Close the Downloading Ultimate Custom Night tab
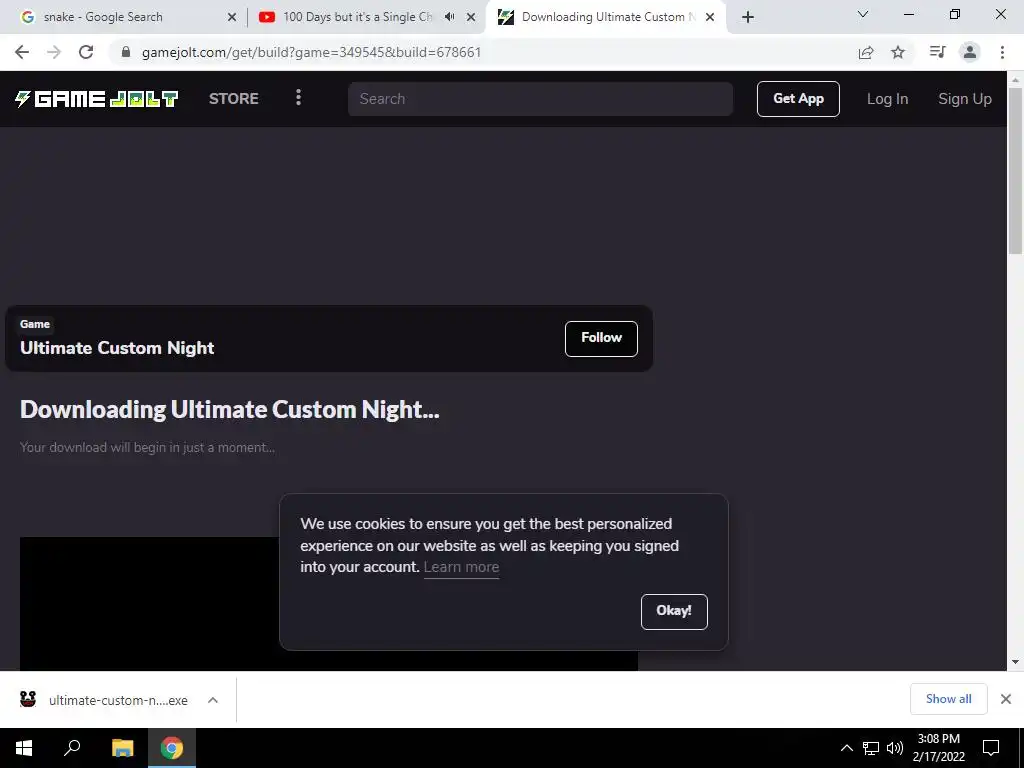Screen dimensions: 1024x768 (710, 17)
